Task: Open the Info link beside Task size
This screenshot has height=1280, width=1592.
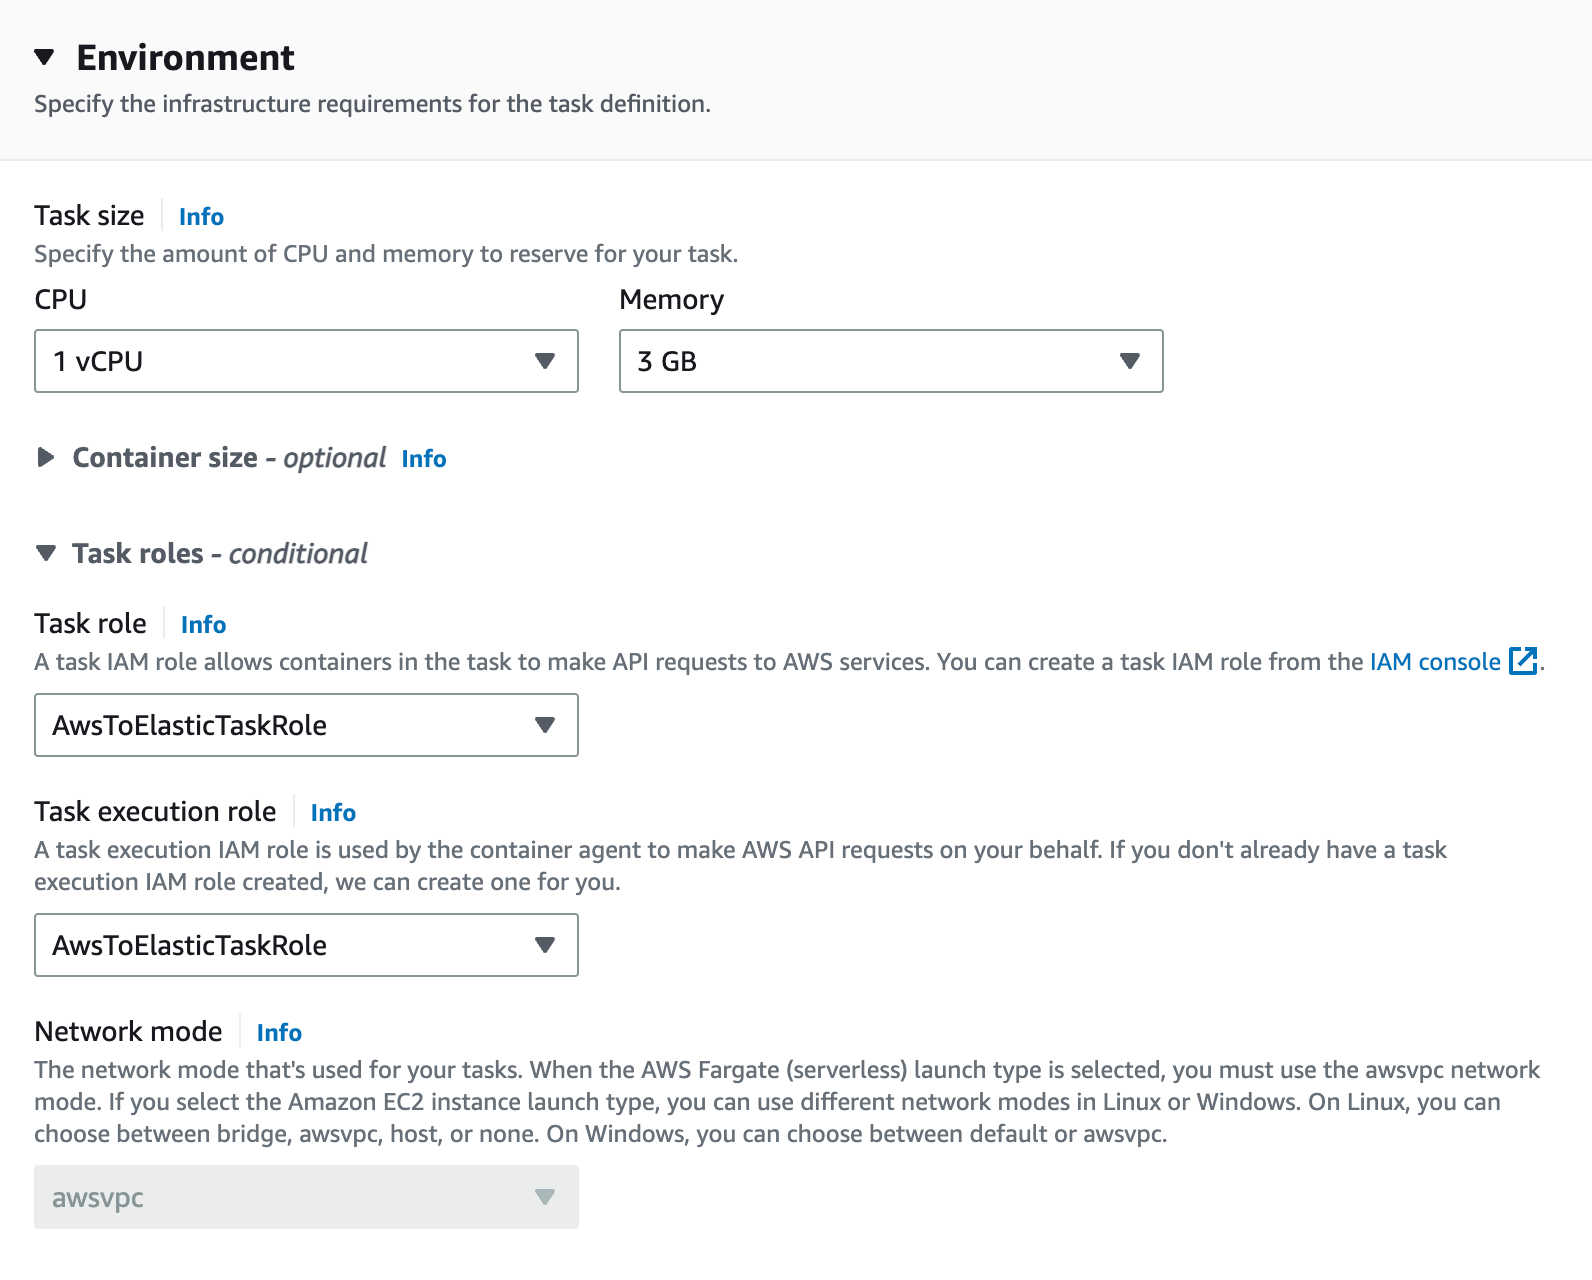Action: click(201, 217)
